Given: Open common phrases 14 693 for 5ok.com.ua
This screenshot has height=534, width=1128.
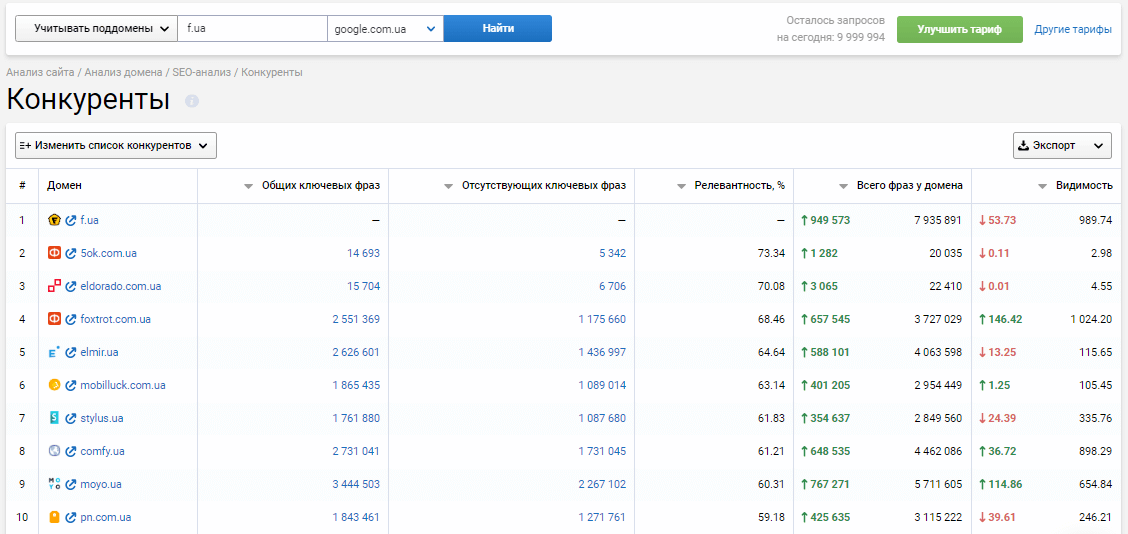Looking at the screenshot, I should pos(363,253).
